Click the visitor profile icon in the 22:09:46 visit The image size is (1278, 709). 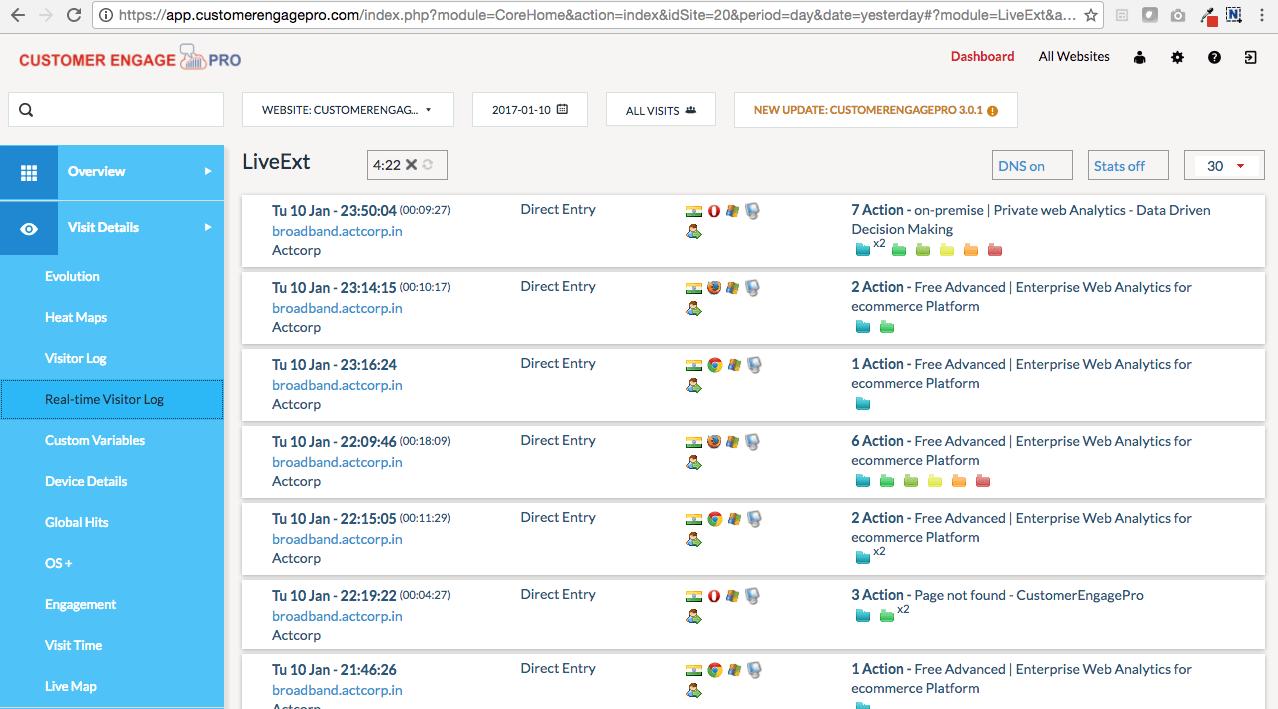[693, 462]
